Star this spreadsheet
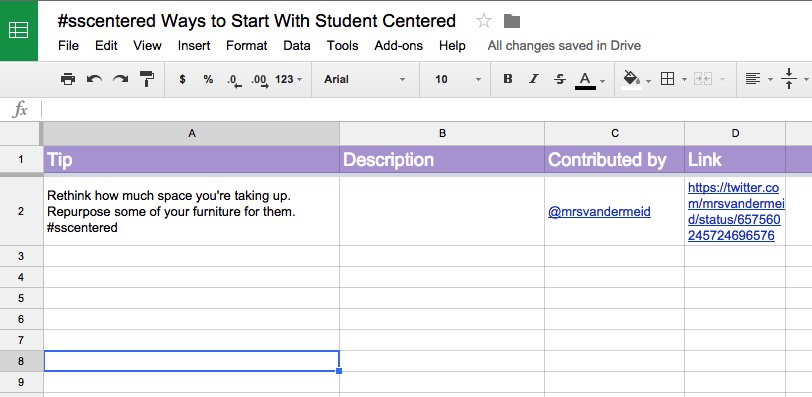 484,21
